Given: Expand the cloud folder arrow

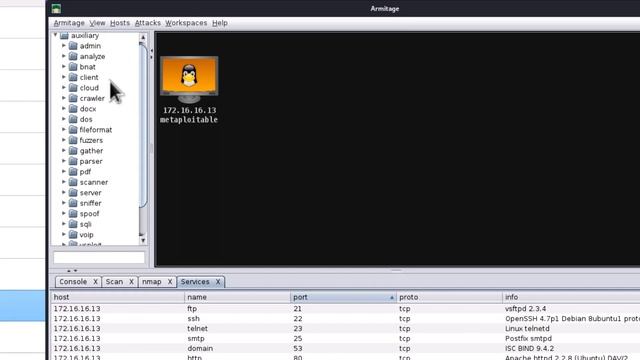Looking at the screenshot, I should tap(64, 87).
